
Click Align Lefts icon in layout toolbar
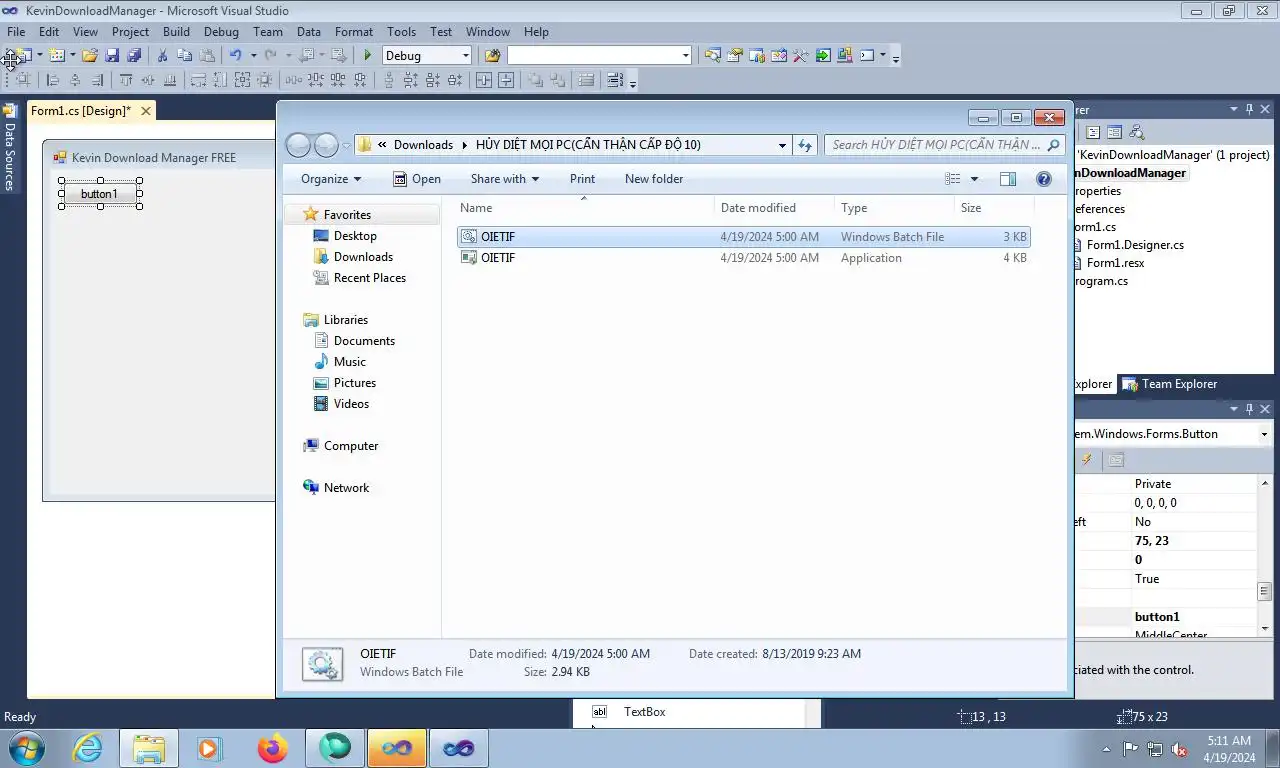(53, 81)
